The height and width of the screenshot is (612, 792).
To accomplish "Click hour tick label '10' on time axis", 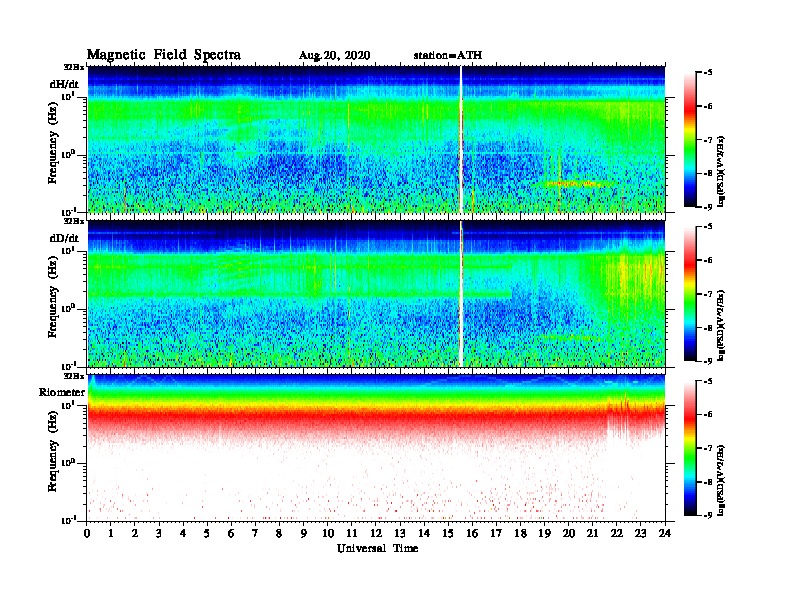I will click(327, 533).
